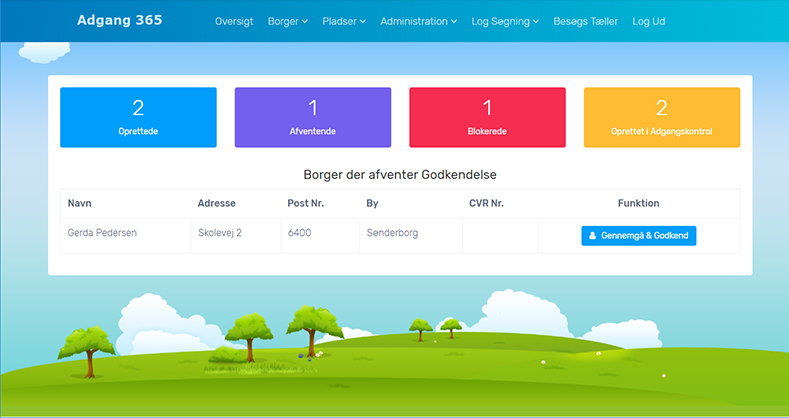Open the yellow Oprettet i Adgangskontrol card
The width and height of the screenshot is (789, 418).
[x=661, y=117]
